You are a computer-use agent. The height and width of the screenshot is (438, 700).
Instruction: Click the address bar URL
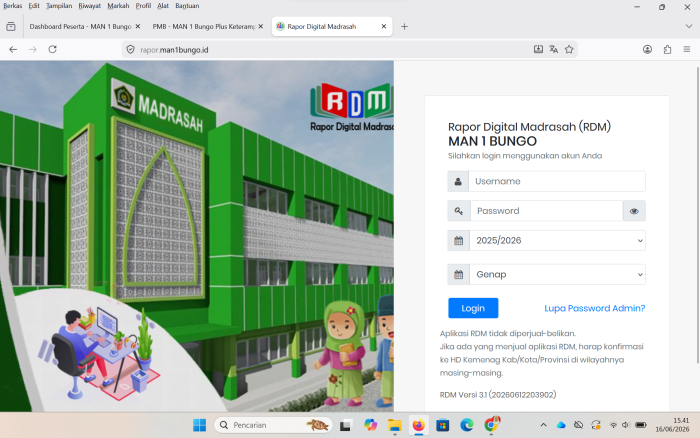coord(174,50)
